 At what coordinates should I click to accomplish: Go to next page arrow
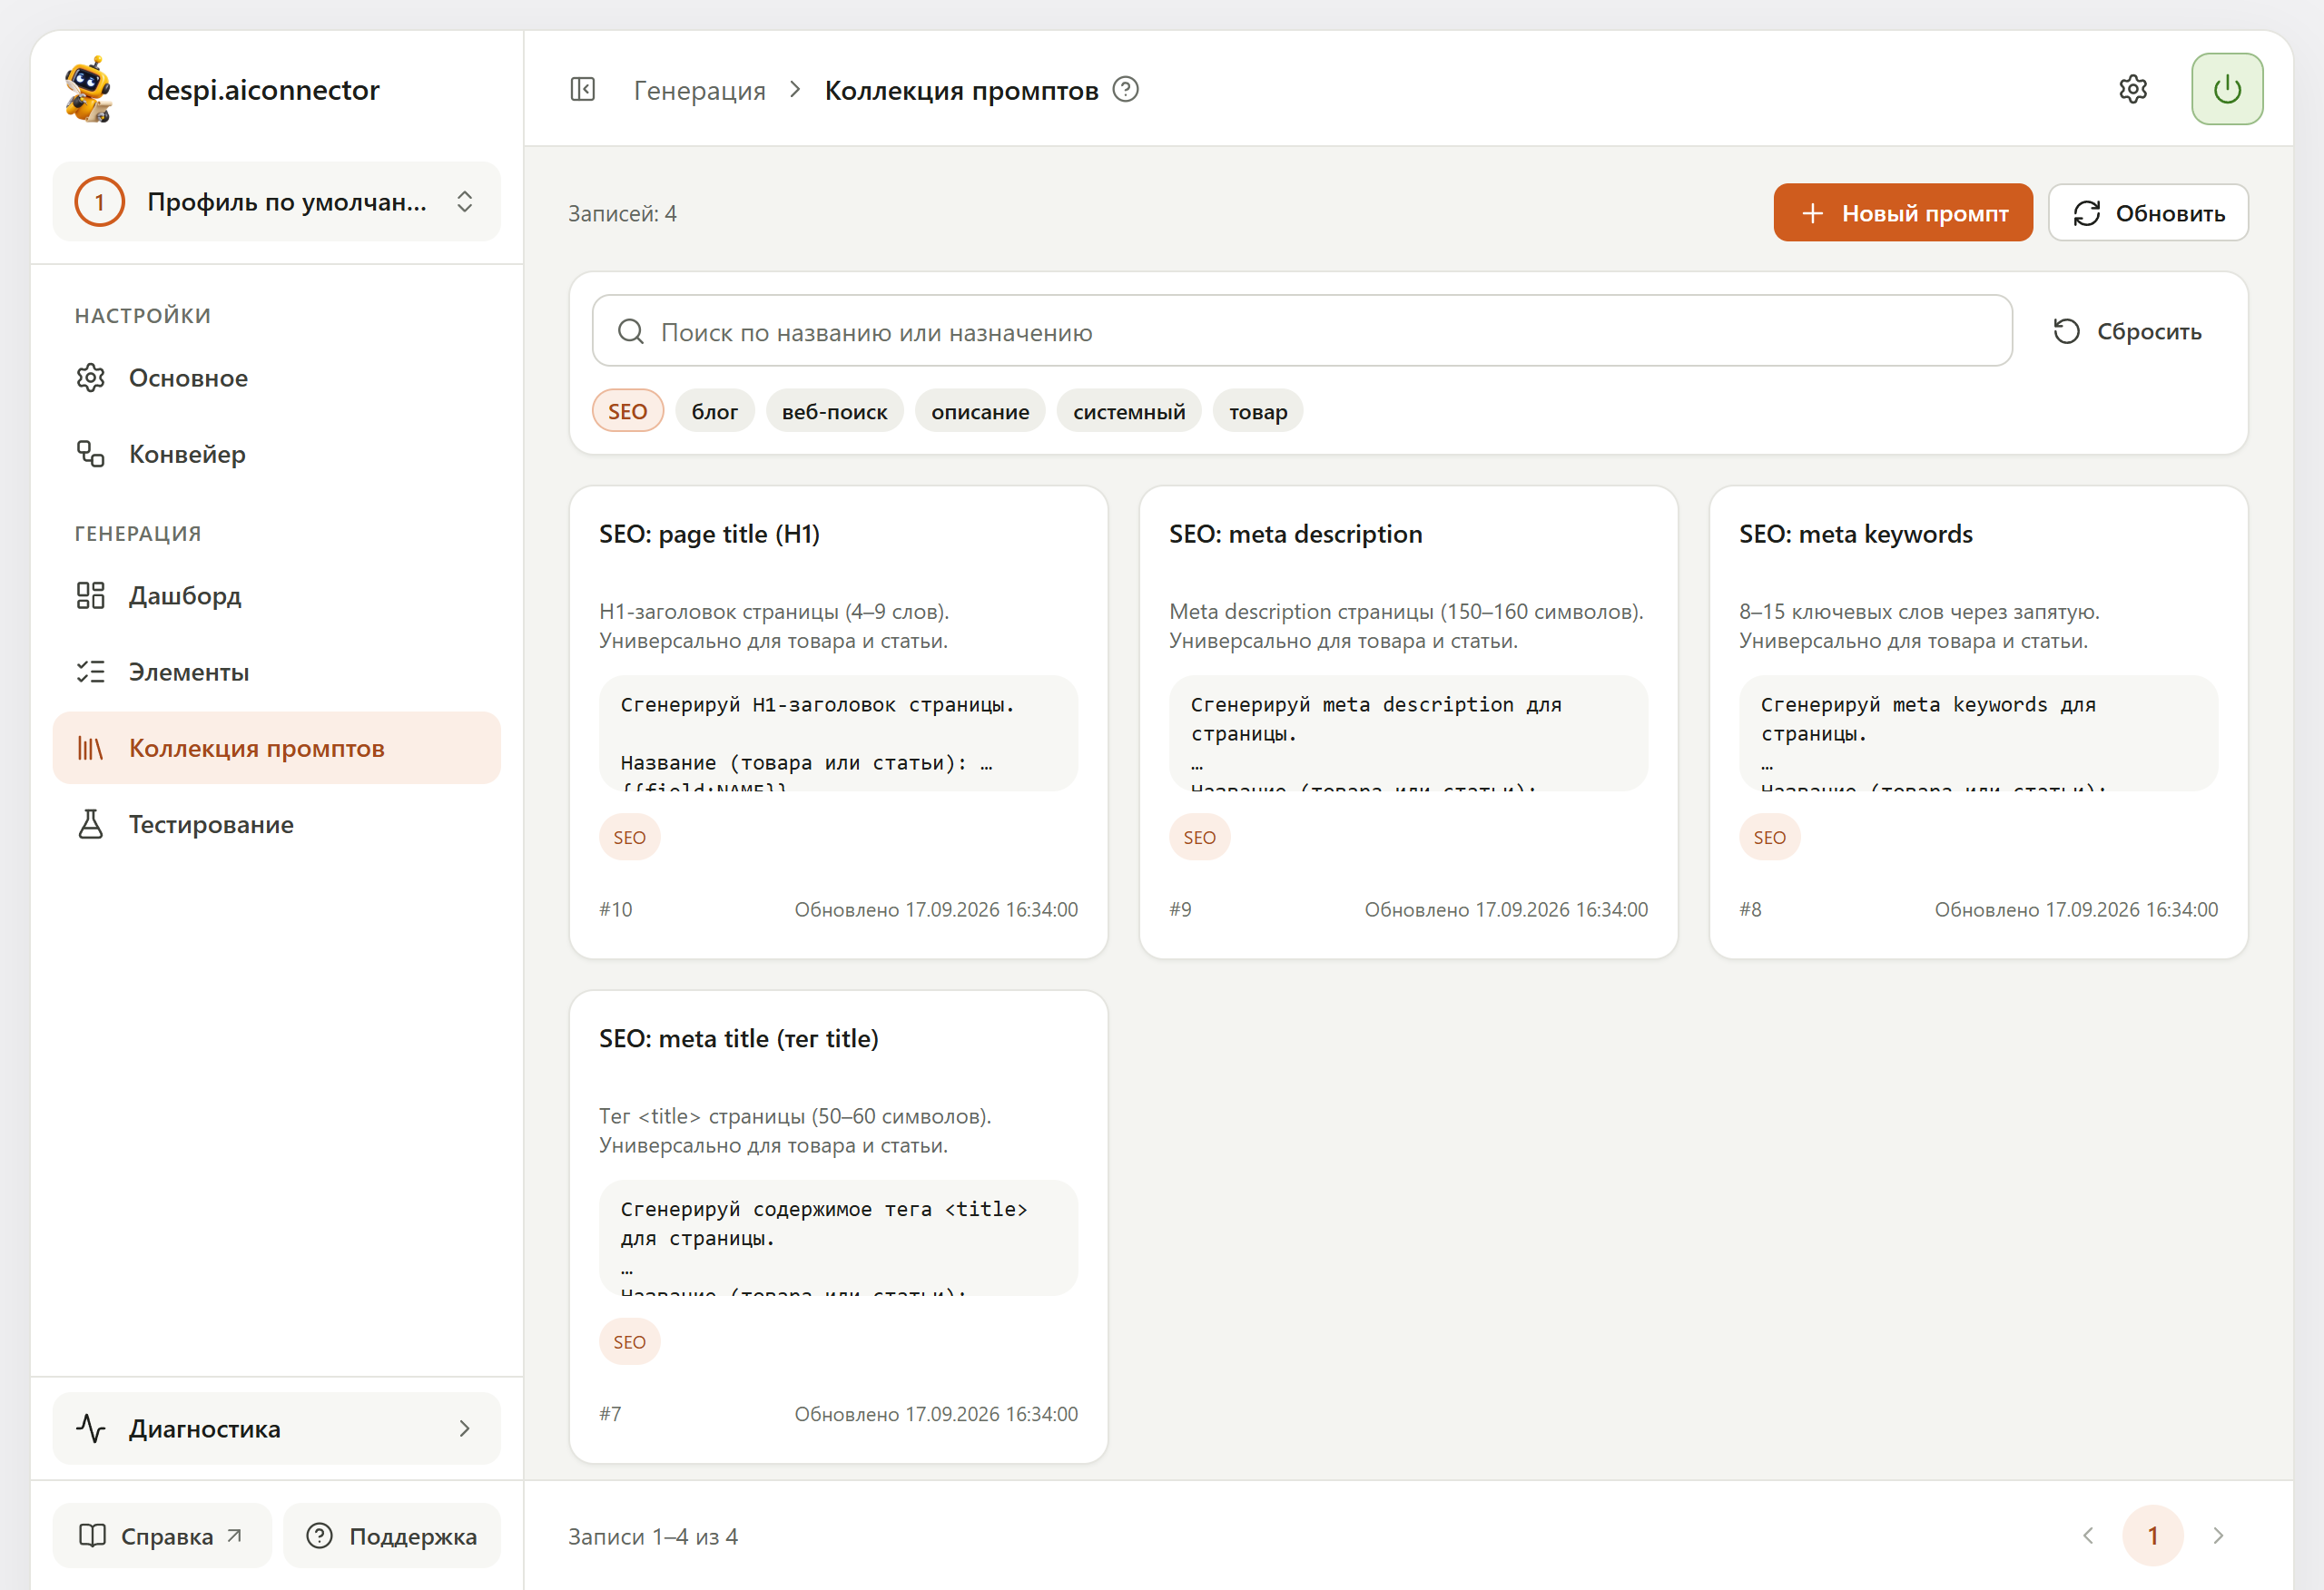coord(2218,1535)
